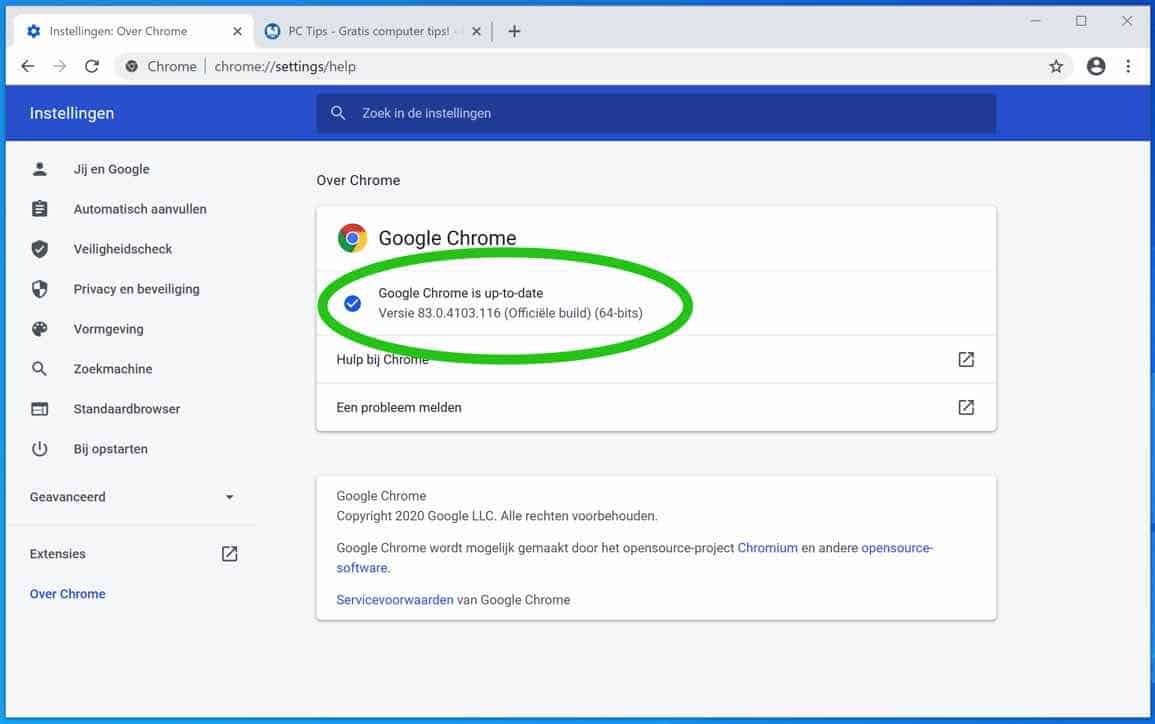Click the Veiligheidscheck shield icon
1155x724 pixels.
click(x=40, y=249)
